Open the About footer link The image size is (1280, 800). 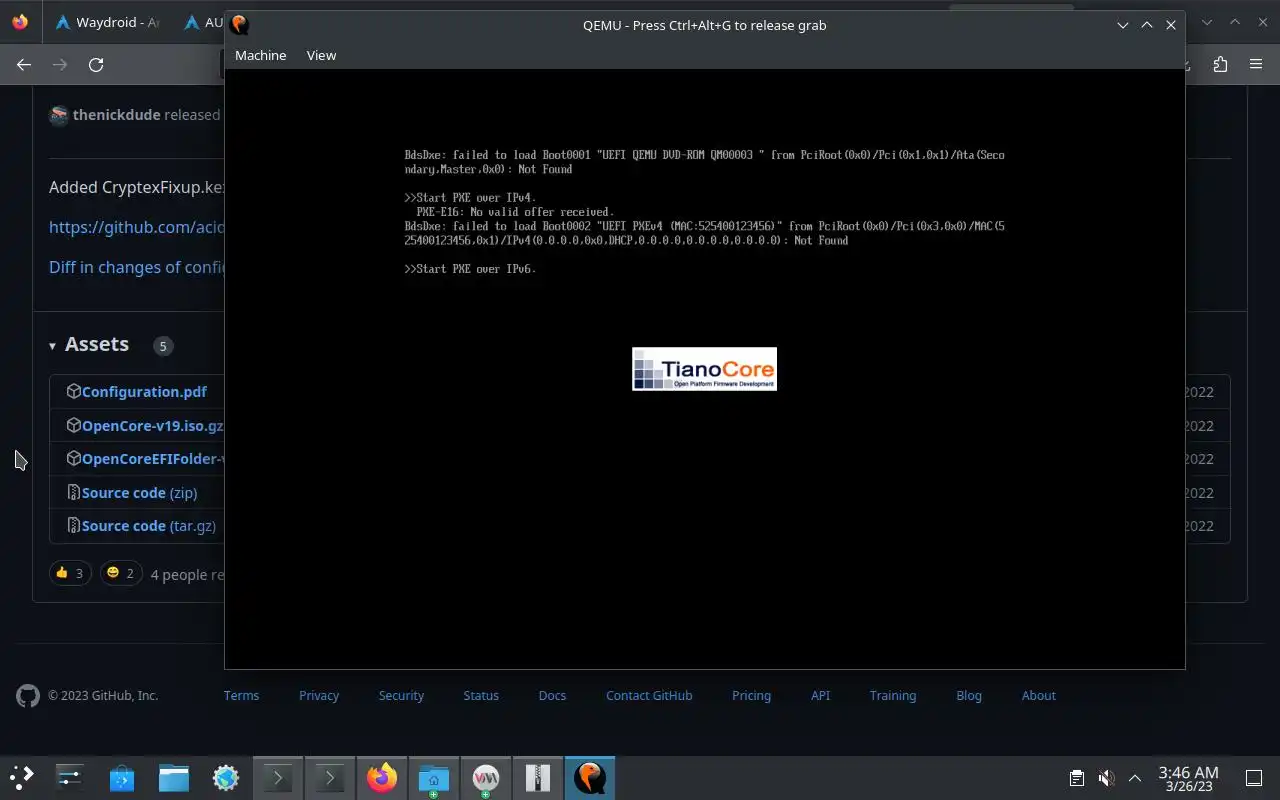pyautogui.click(x=1038, y=695)
